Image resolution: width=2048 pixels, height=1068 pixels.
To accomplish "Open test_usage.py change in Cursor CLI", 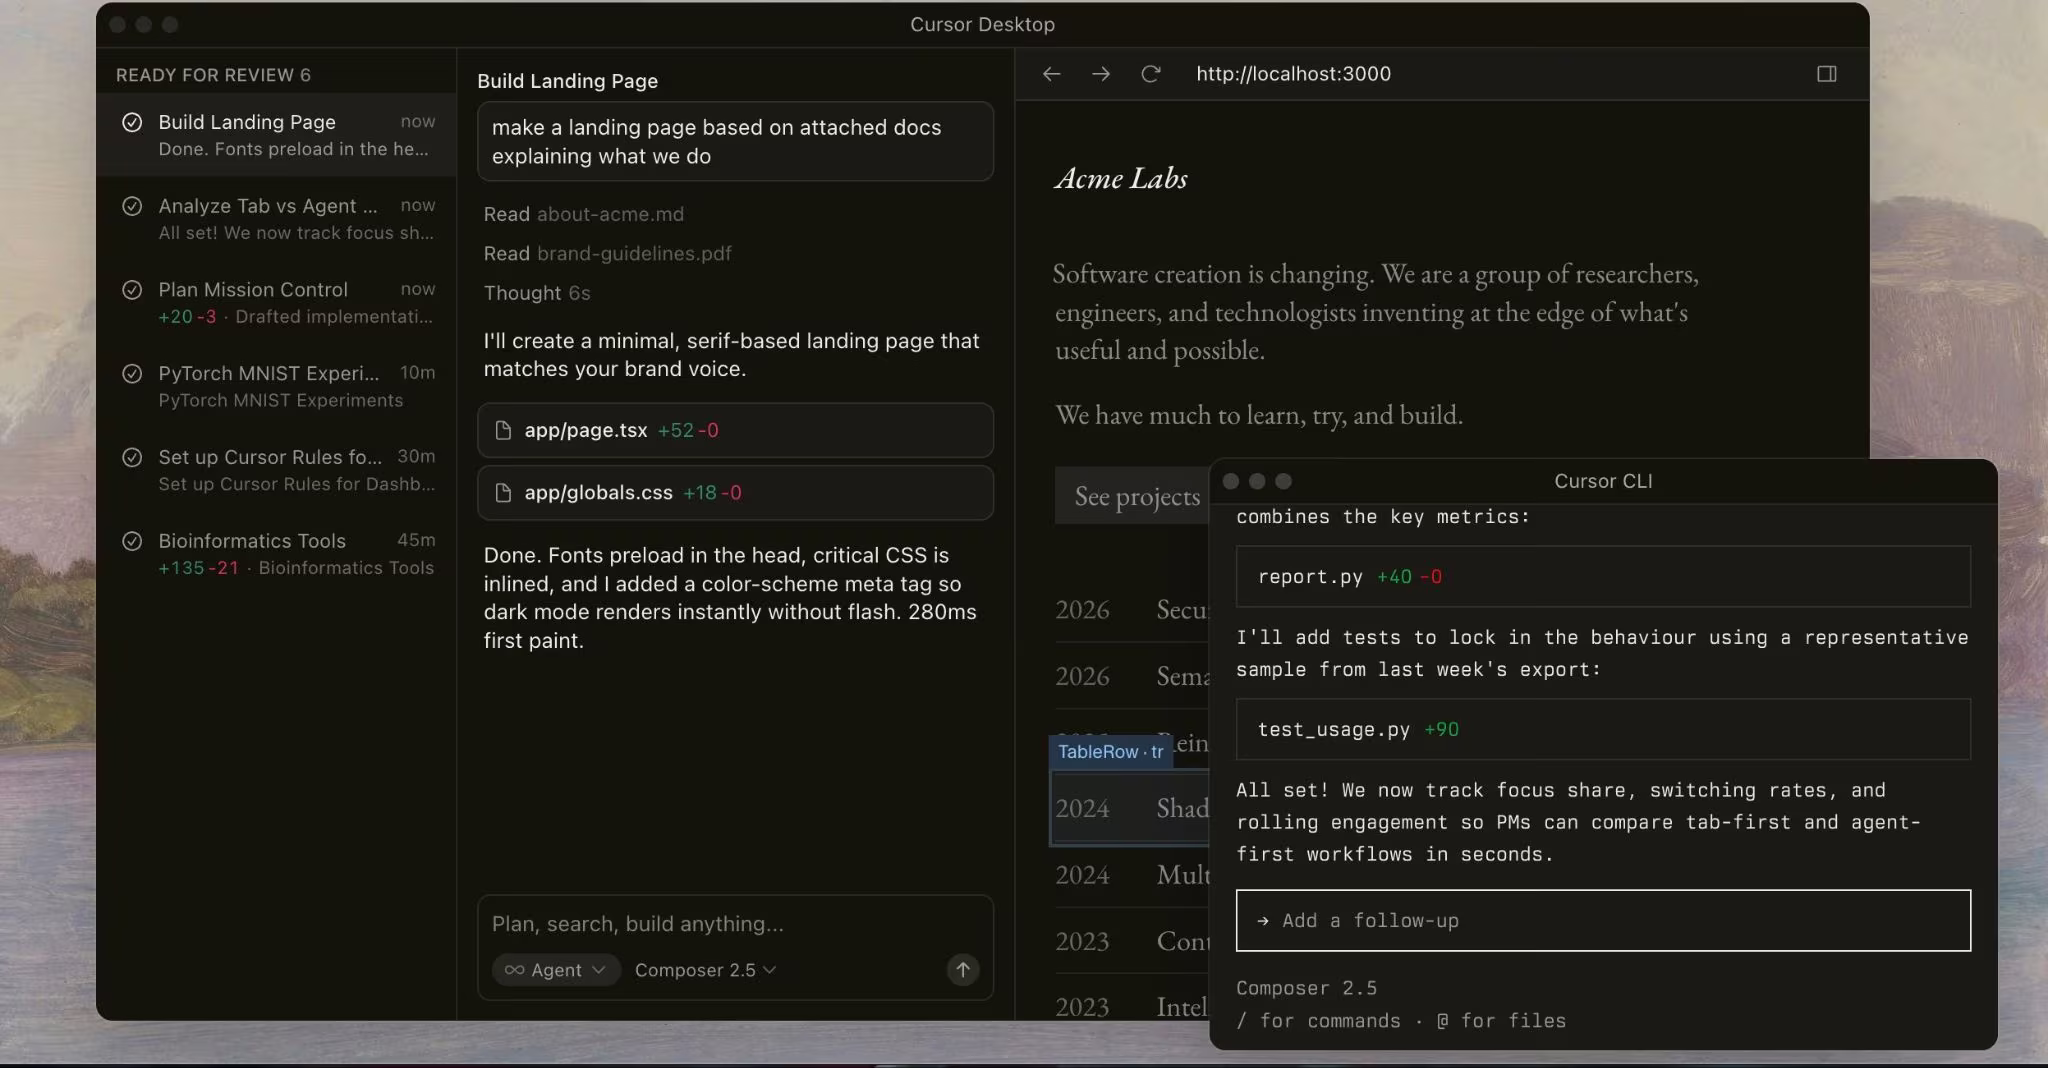I will [1603, 729].
